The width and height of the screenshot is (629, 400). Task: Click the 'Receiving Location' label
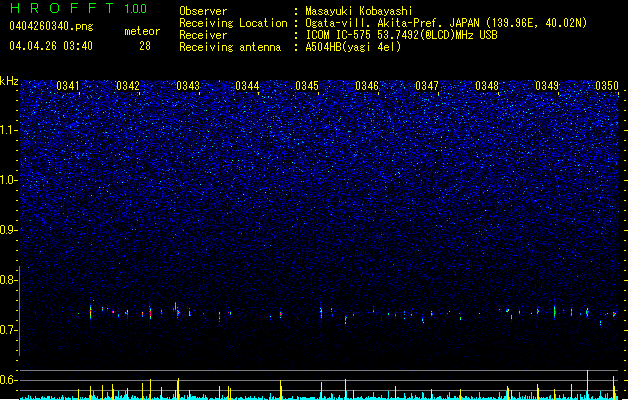(233, 23)
